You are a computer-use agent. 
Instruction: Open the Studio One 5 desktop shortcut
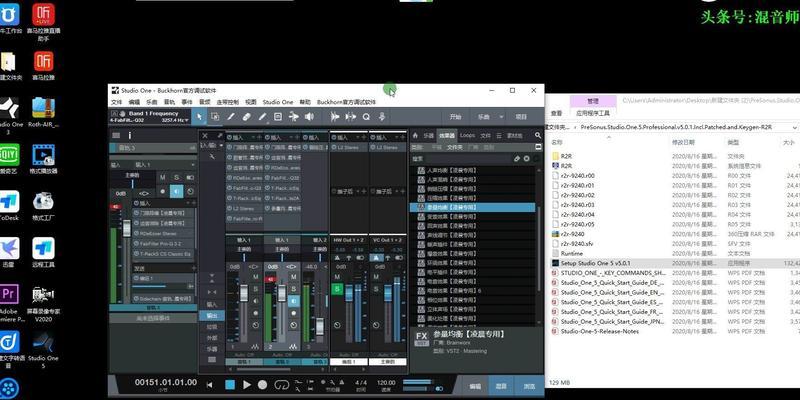coord(43,349)
